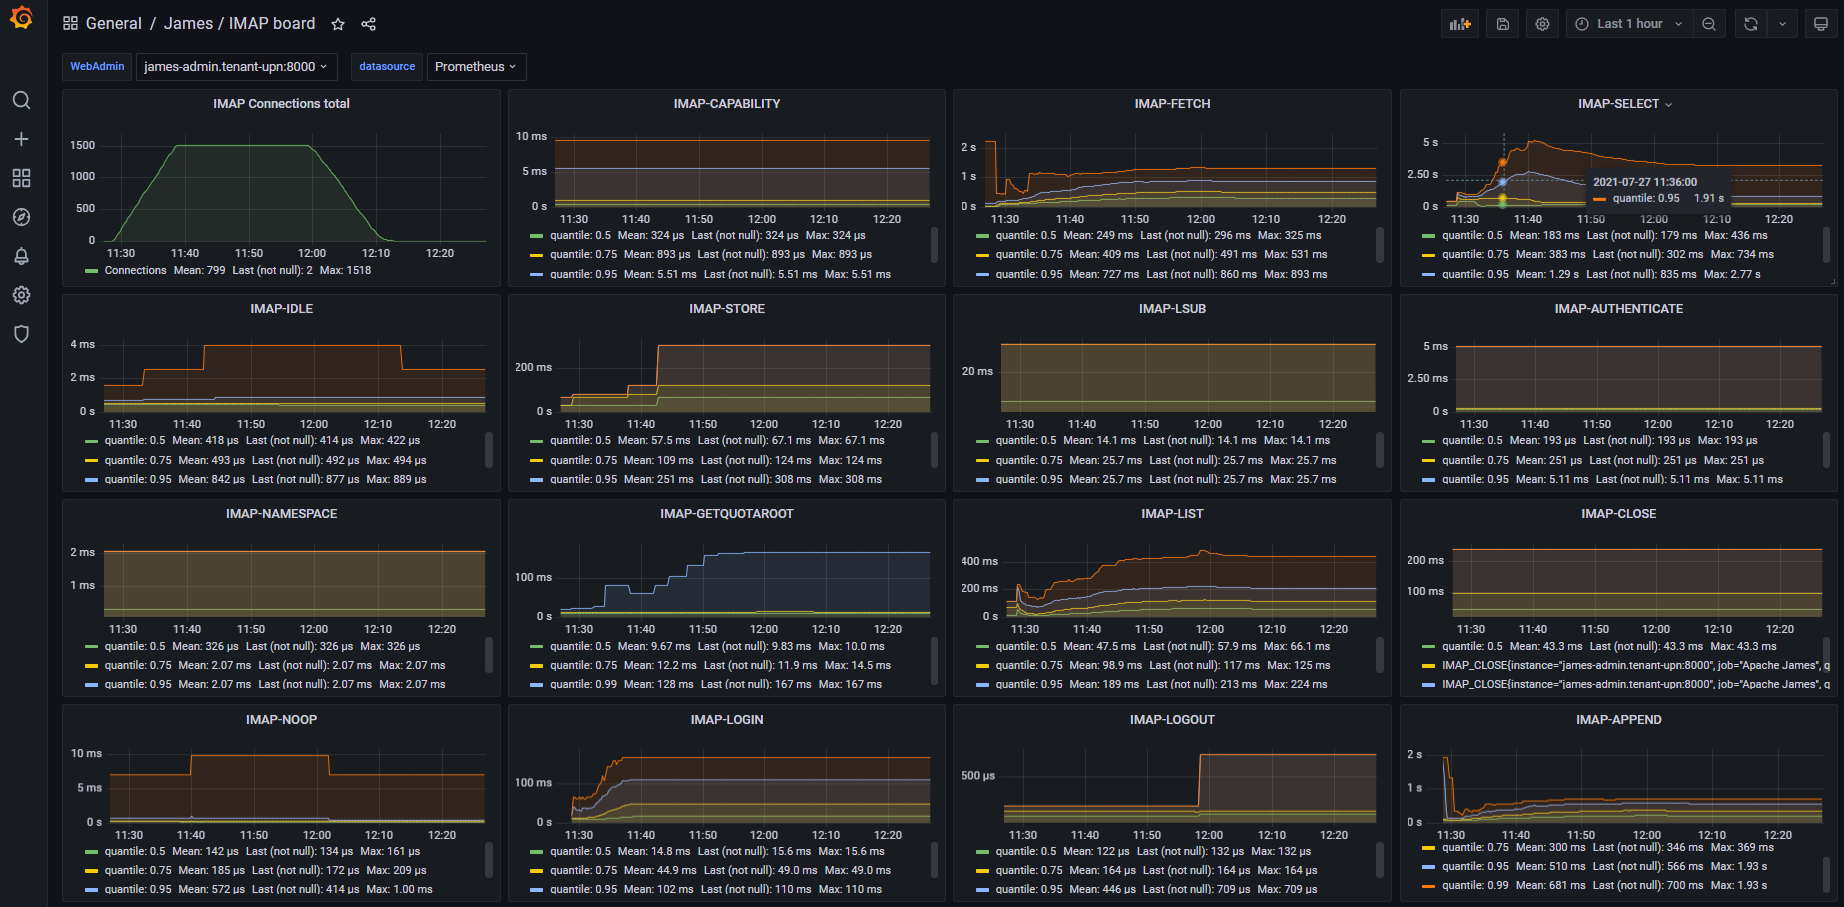The height and width of the screenshot is (907, 1844).
Task: Toggle quantile 0.75 series in IMAP-NAMESPACE legend
Action: click(138, 666)
